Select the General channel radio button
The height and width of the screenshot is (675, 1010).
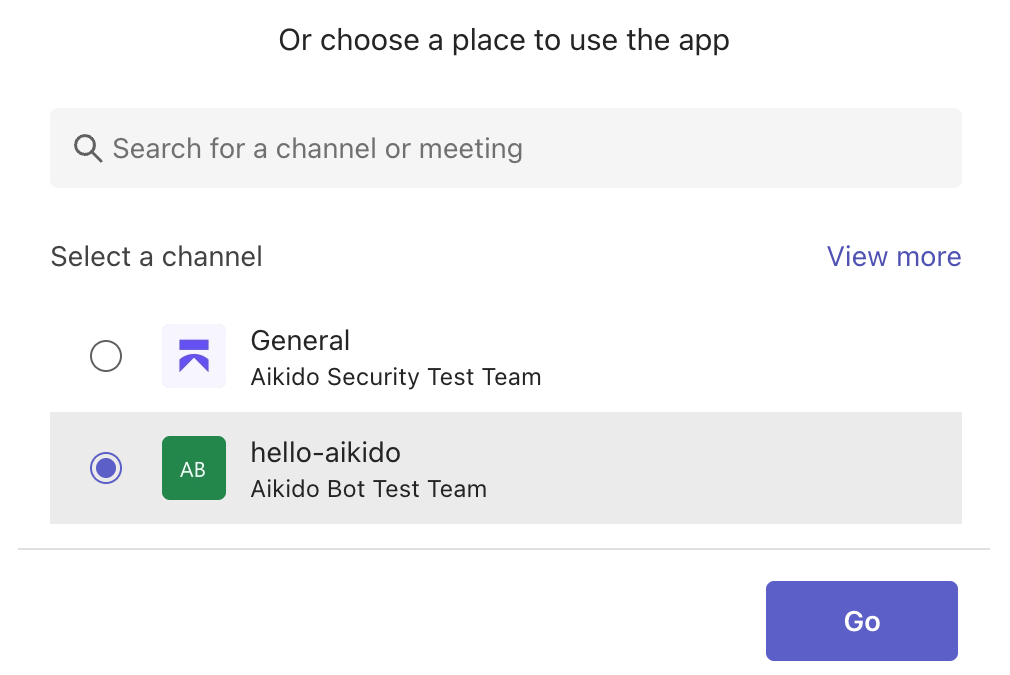[106, 356]
